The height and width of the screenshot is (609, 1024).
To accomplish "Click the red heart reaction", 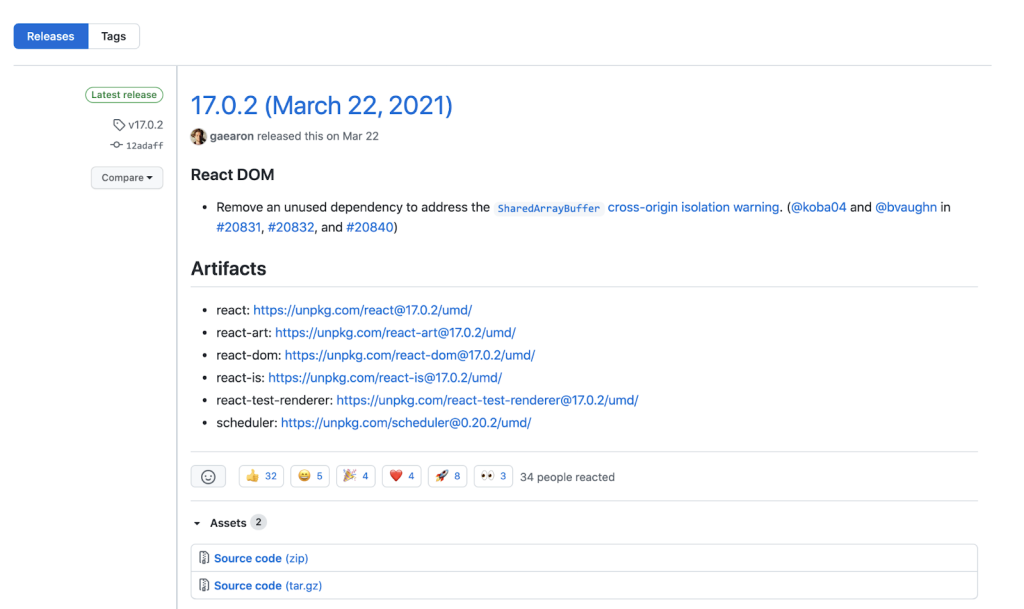I will point(401,477).
